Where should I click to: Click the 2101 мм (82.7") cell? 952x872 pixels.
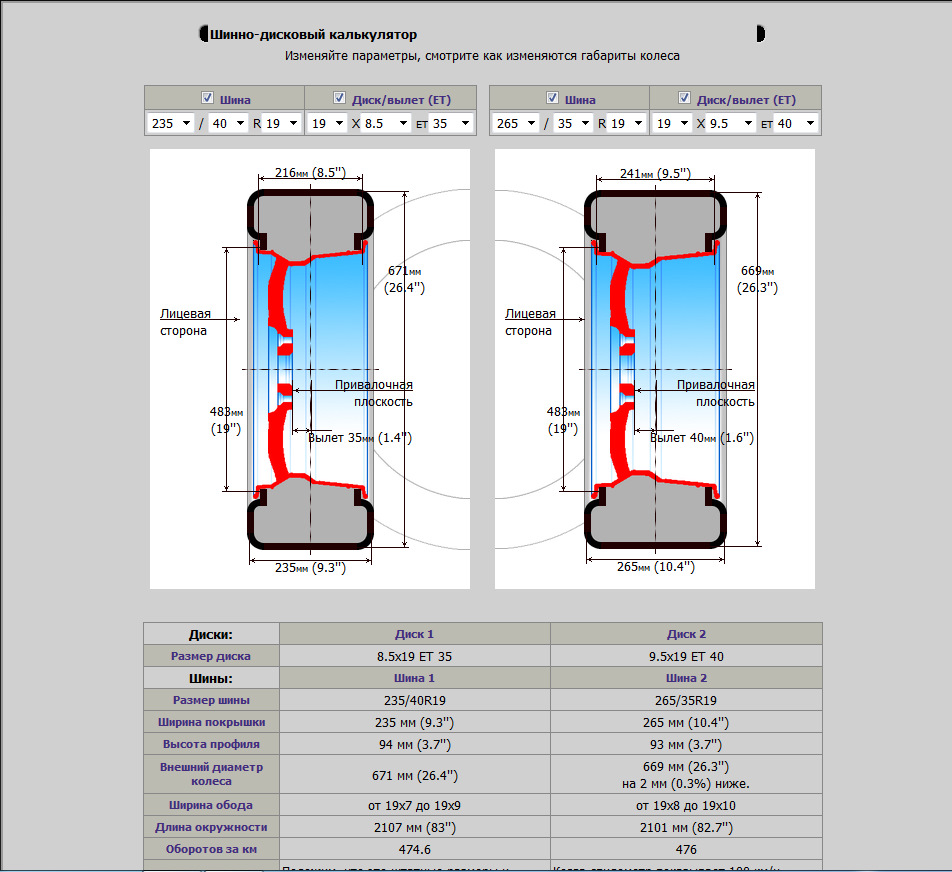pos(687,828)
